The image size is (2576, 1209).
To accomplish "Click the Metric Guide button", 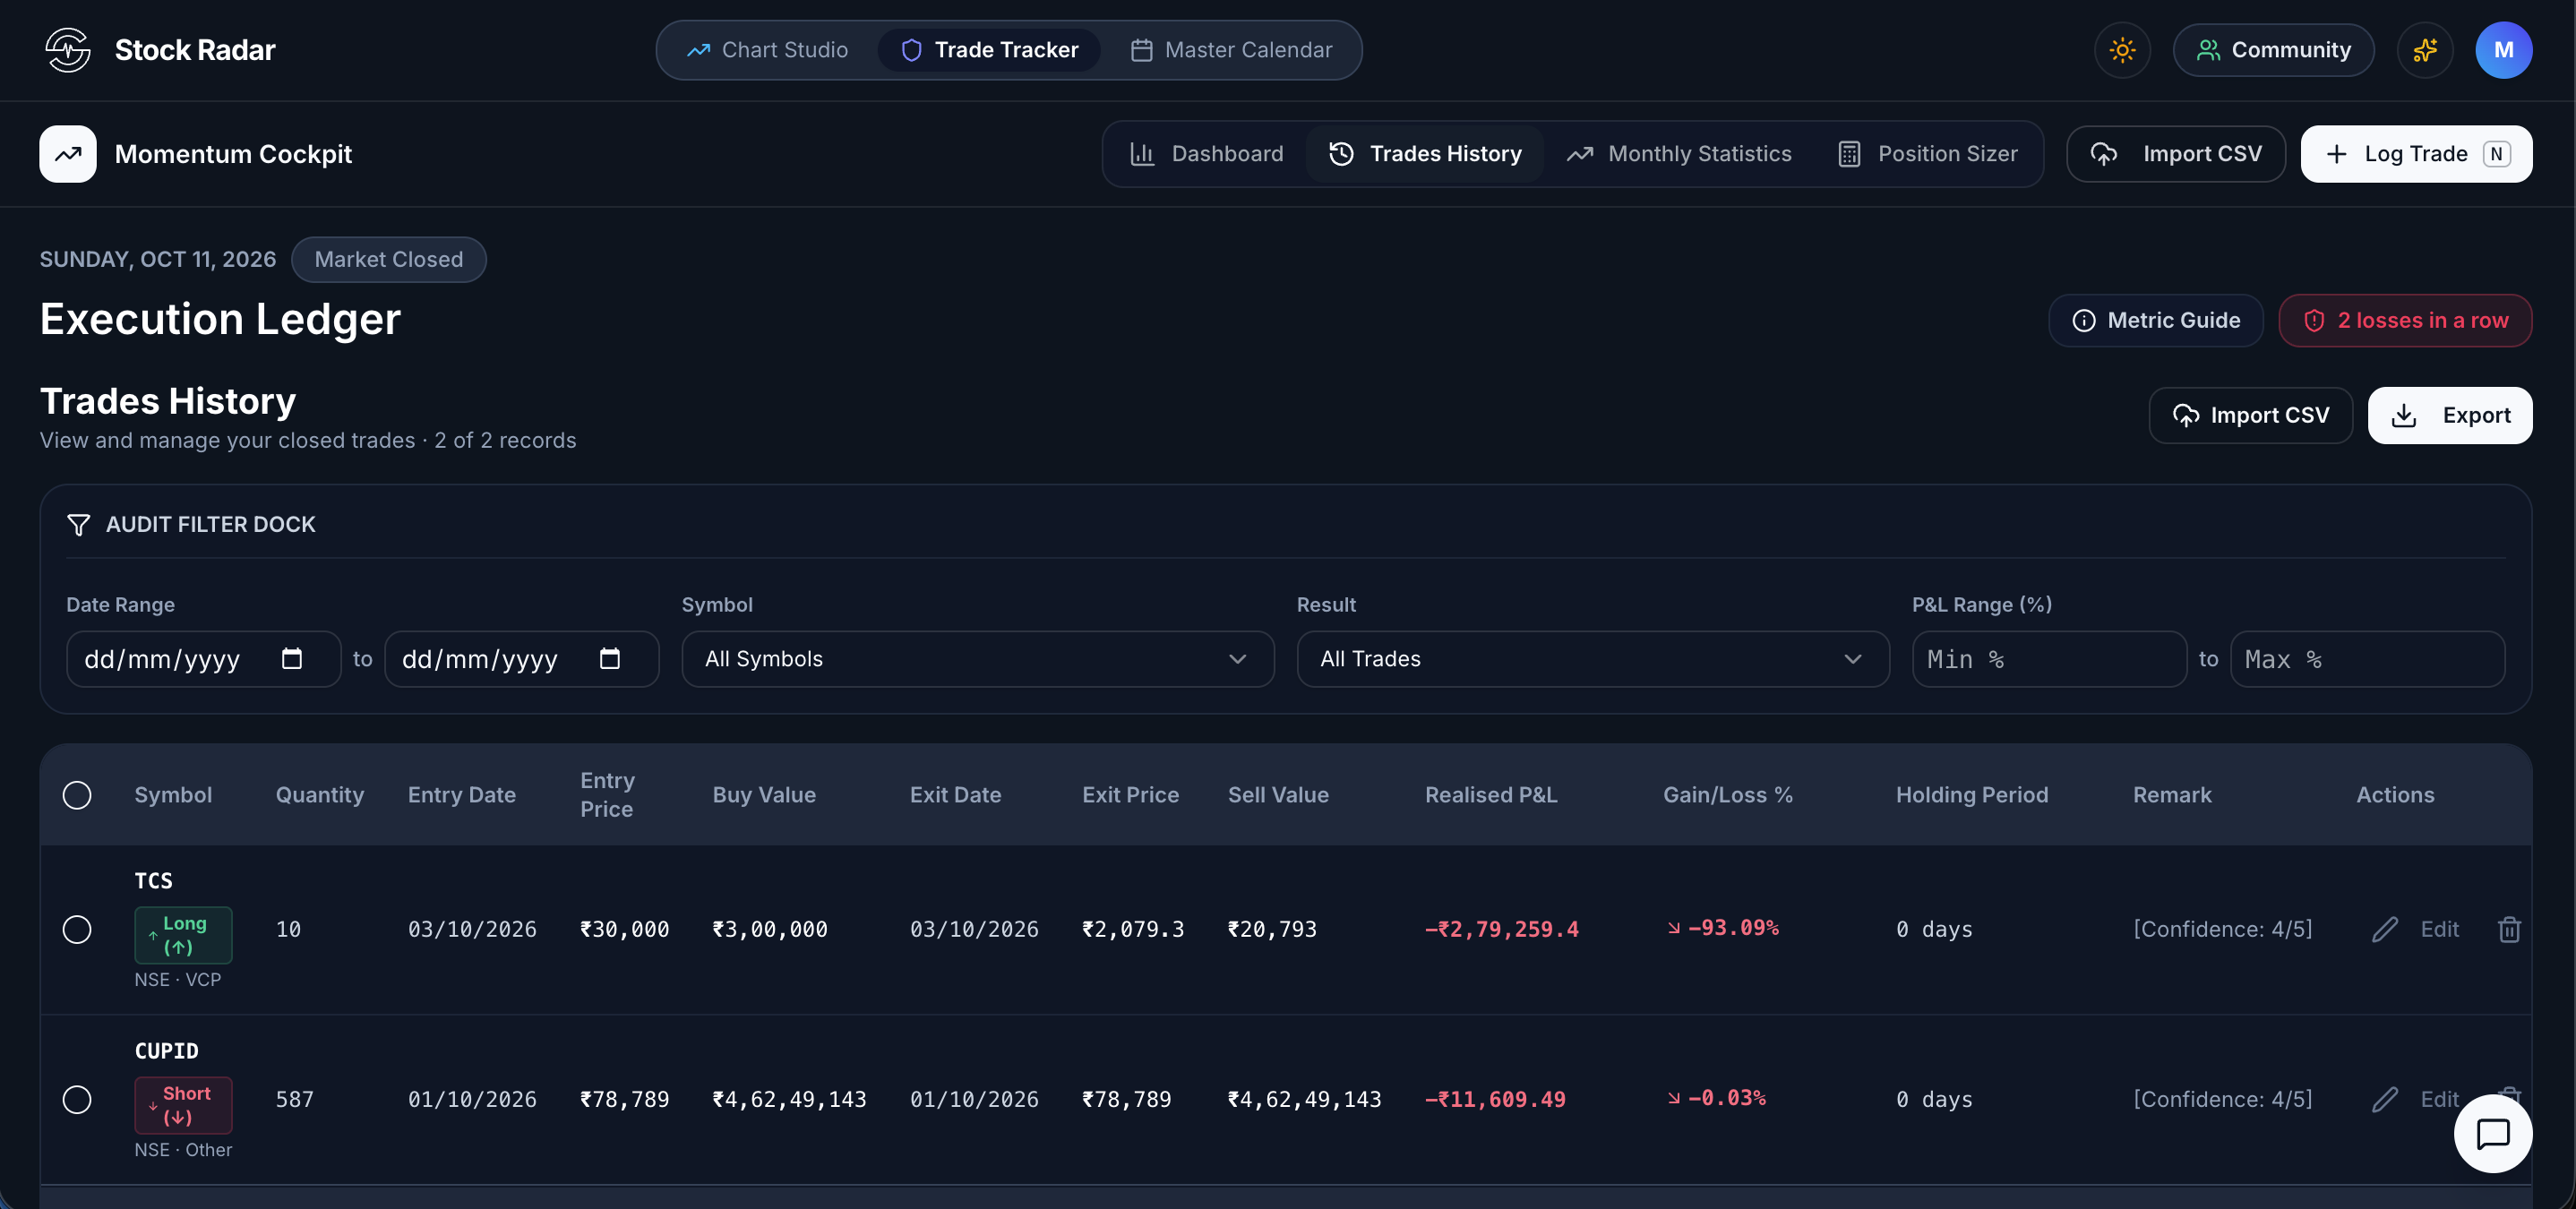I will click(2155, 321).
